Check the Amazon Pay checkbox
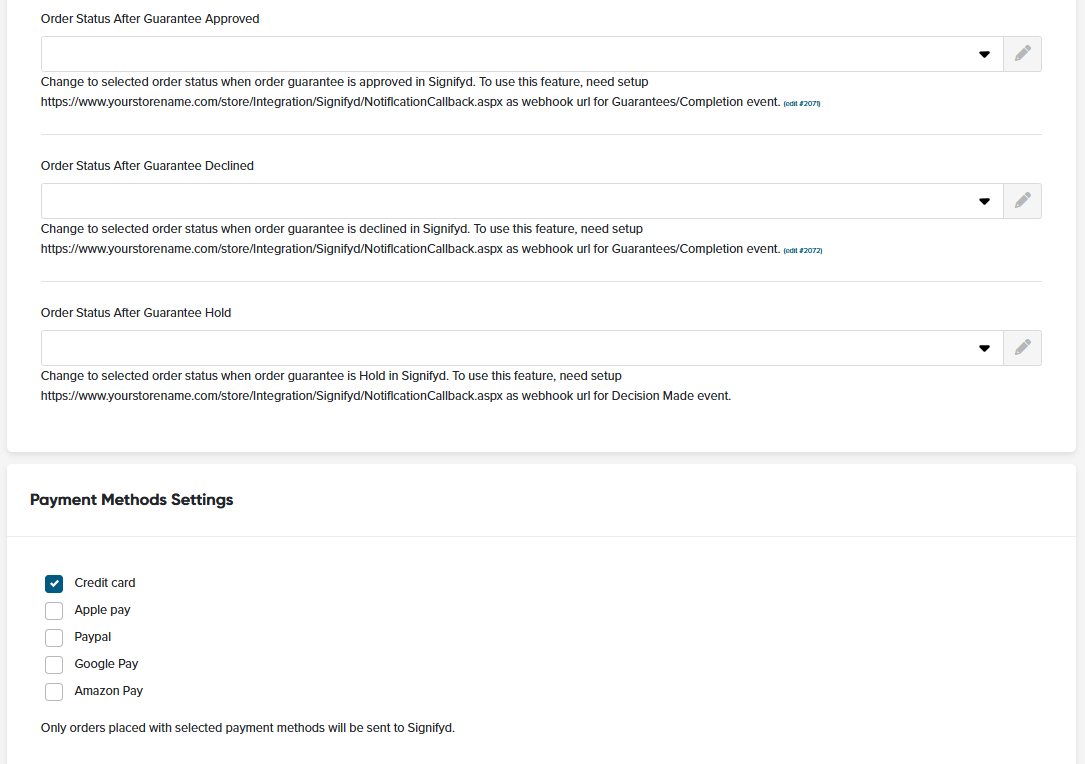This screenshot has height=764, width=1085. pos(54,691)
